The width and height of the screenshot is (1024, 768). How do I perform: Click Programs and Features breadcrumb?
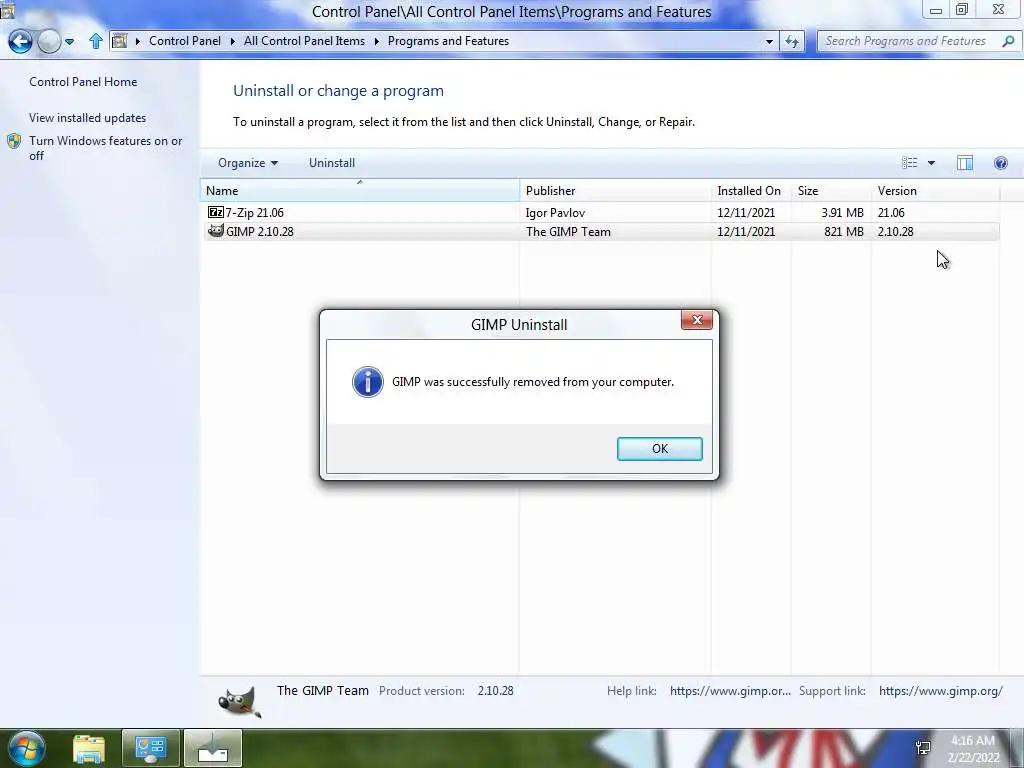[448, 40]
